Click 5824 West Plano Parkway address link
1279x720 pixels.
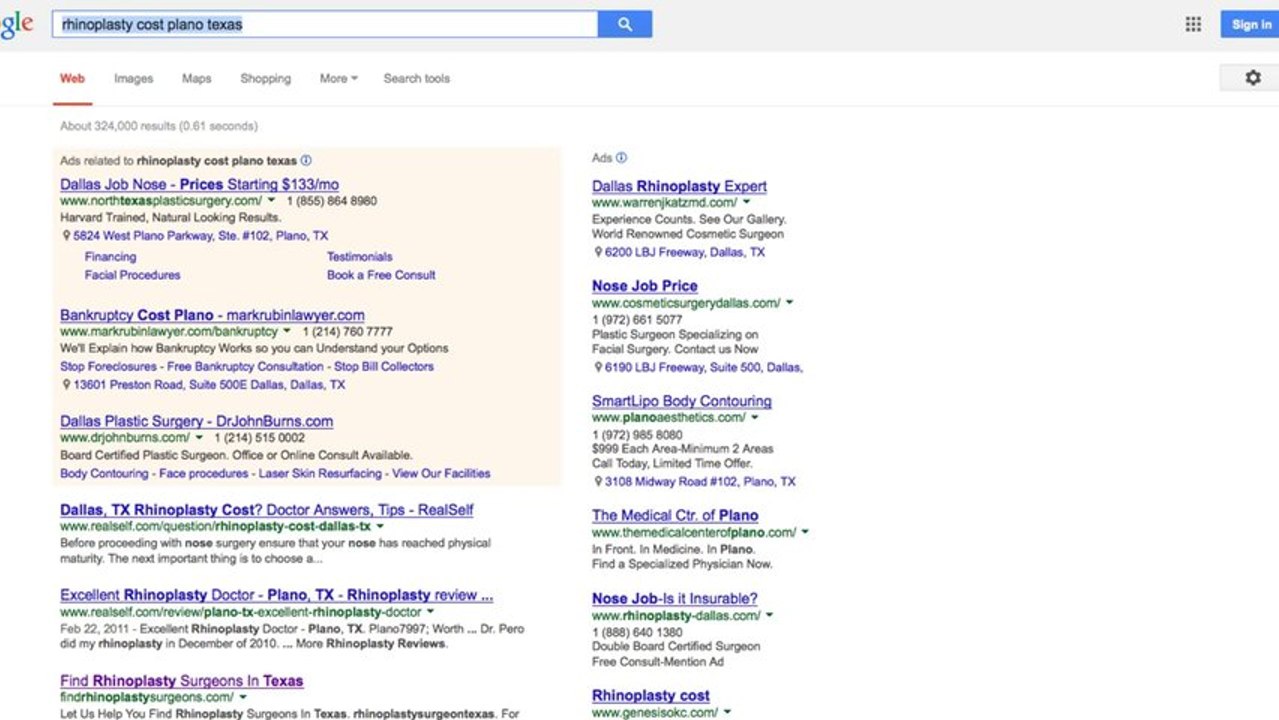click(x=200, y=237)
